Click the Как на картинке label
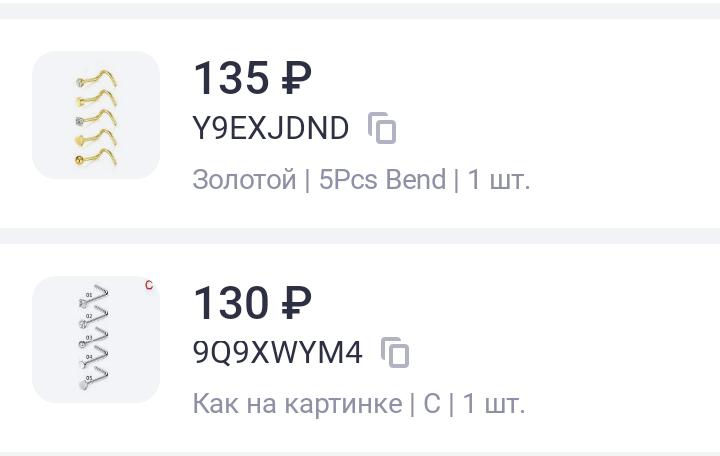The image size is (720, 456). point(296,404)
